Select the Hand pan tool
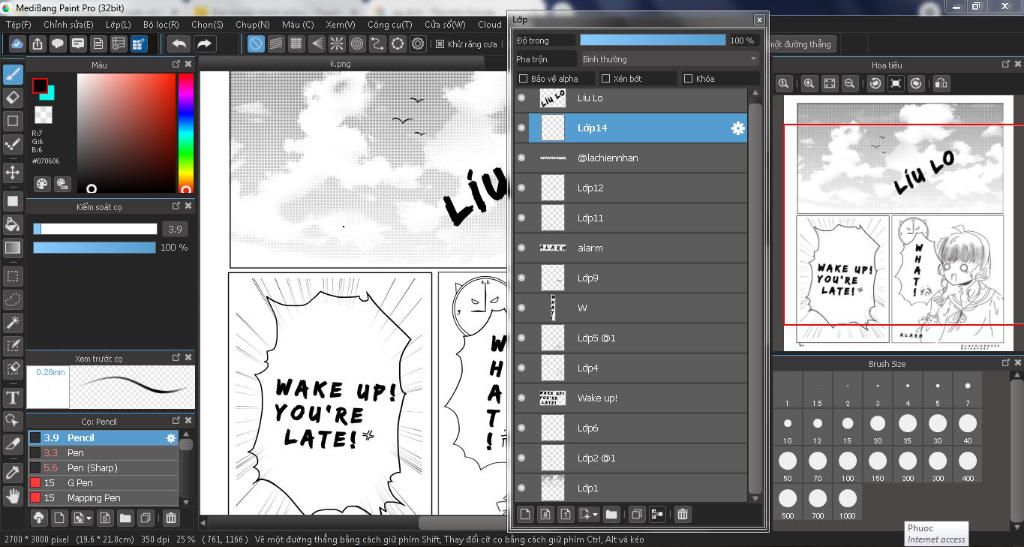Image resolution: width=1024 pixels, height=547 pixels. pyautogui.click(x=12, y=496)
